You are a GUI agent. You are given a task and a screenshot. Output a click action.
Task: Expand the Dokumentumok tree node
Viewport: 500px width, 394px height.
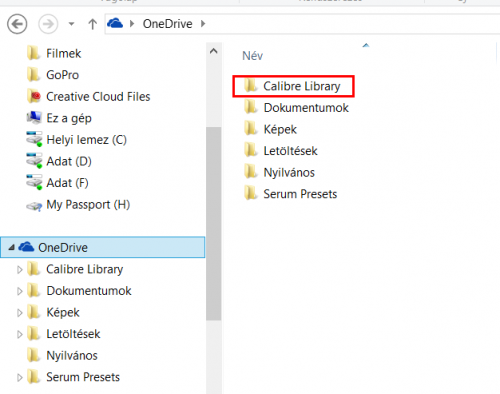[20, 291]
